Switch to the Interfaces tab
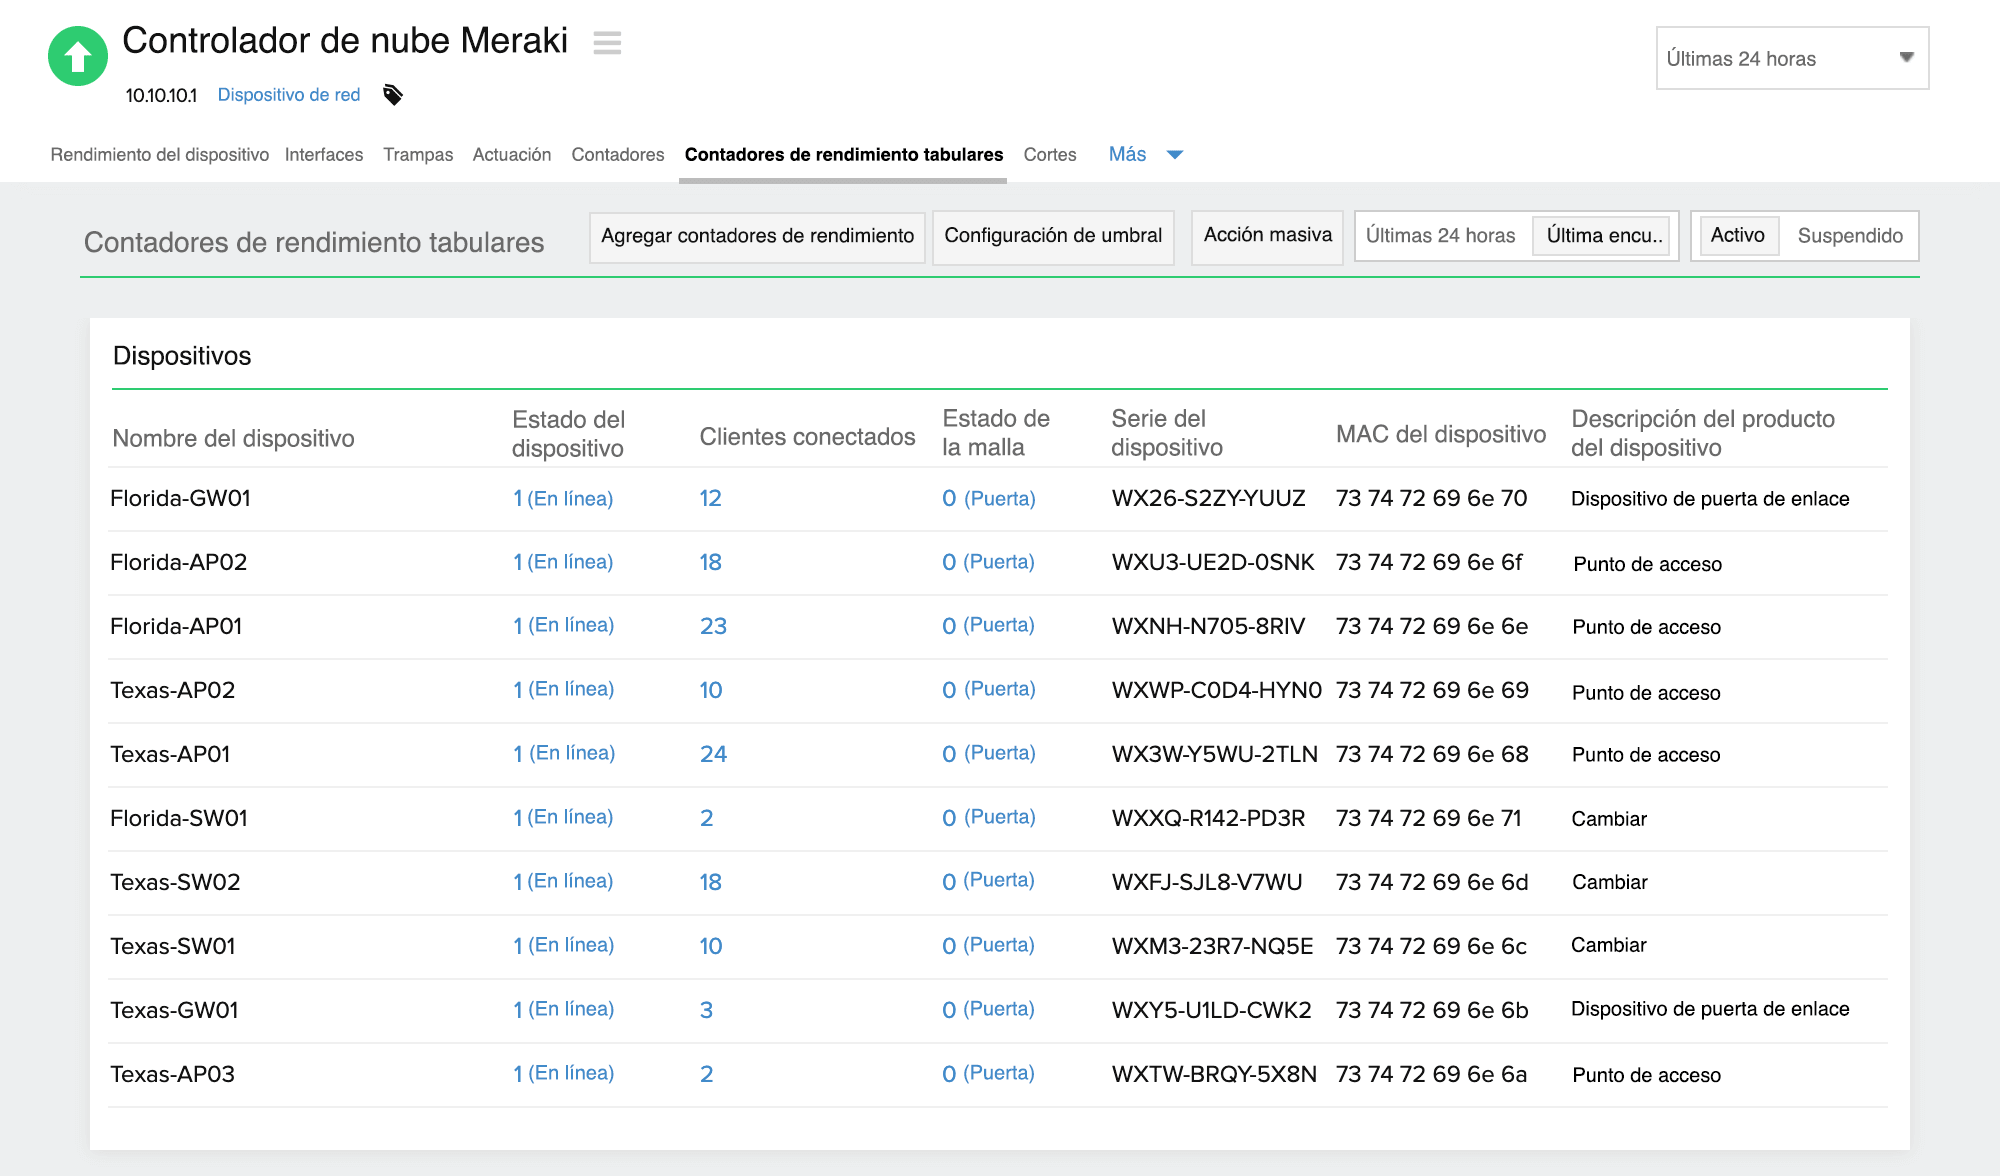The image size is (2000, 1176). [323, 154]
